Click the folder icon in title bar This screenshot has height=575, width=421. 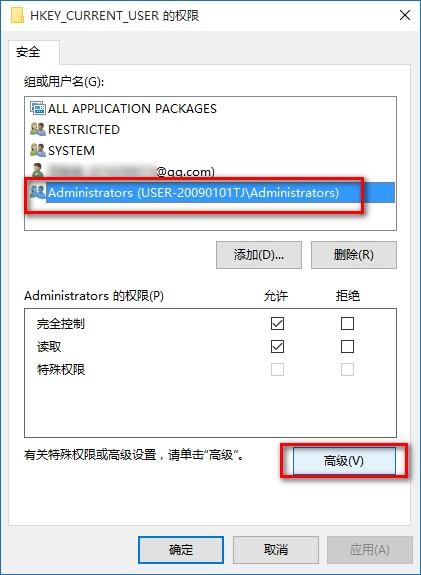click(x=18, y=15)
